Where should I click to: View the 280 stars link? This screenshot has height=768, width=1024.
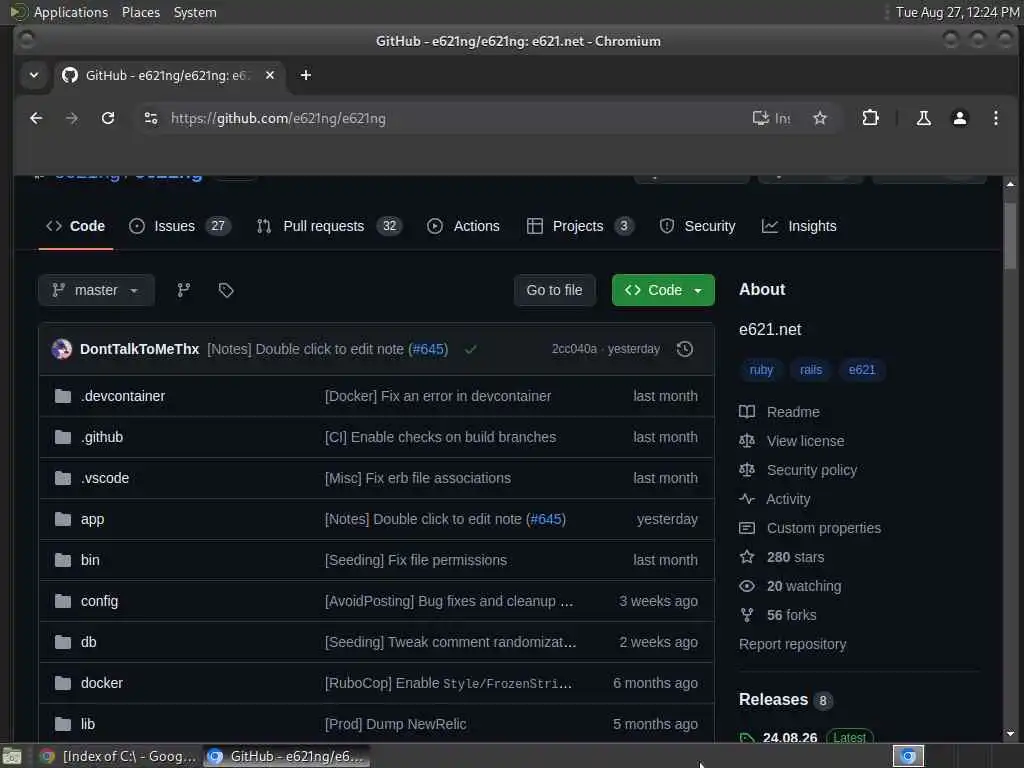pyautogui.click(x=782, y=558)
